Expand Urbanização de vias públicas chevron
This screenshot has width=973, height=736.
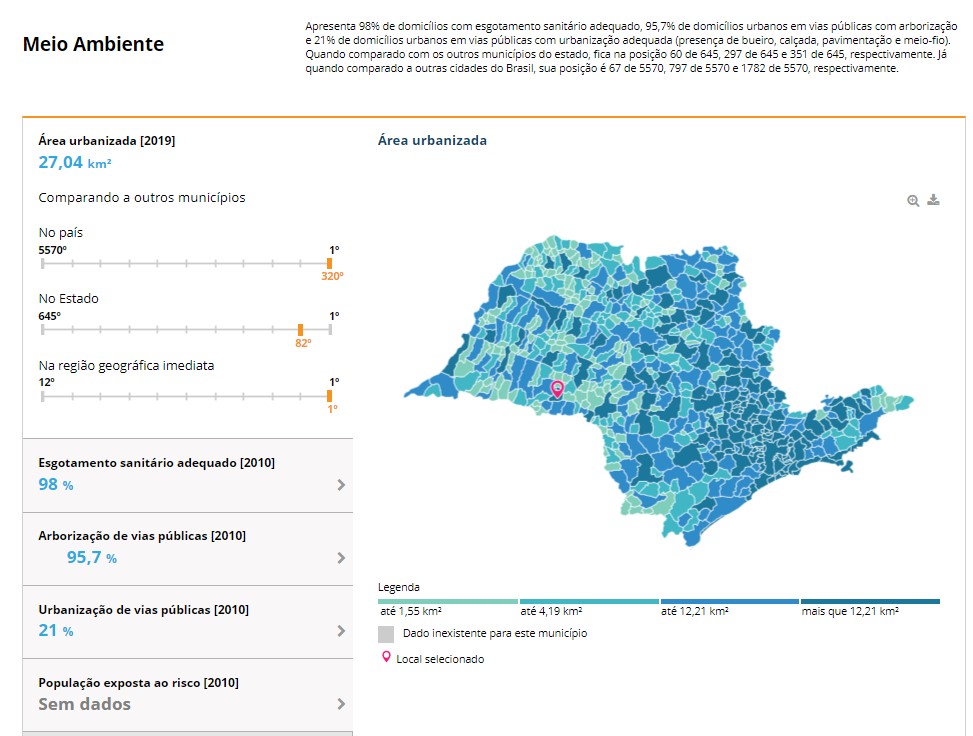click(341, 631)
